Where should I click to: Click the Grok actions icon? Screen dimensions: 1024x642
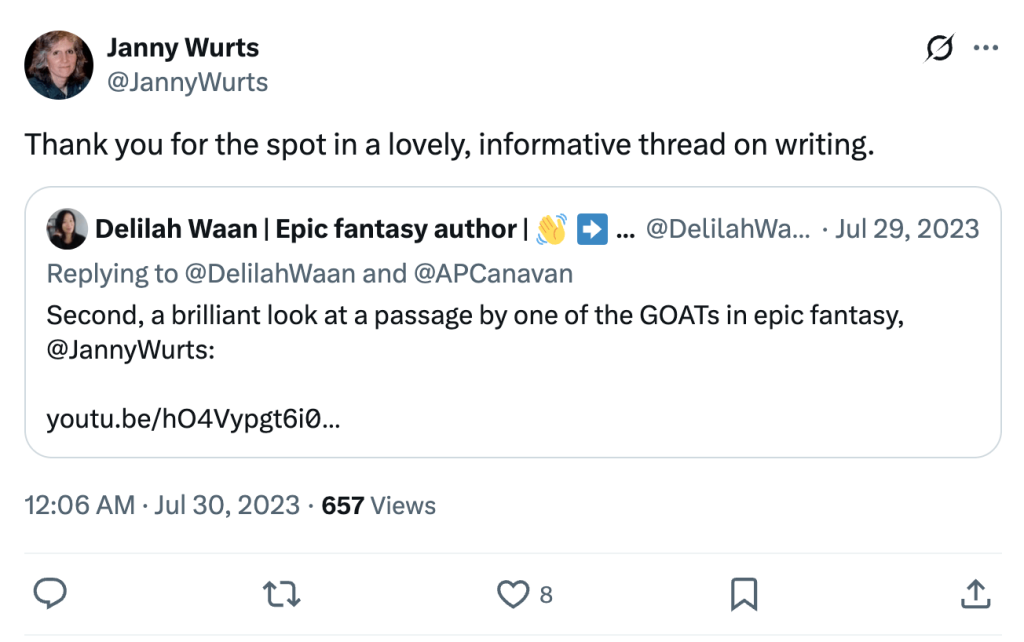click(x=940, y=47)
